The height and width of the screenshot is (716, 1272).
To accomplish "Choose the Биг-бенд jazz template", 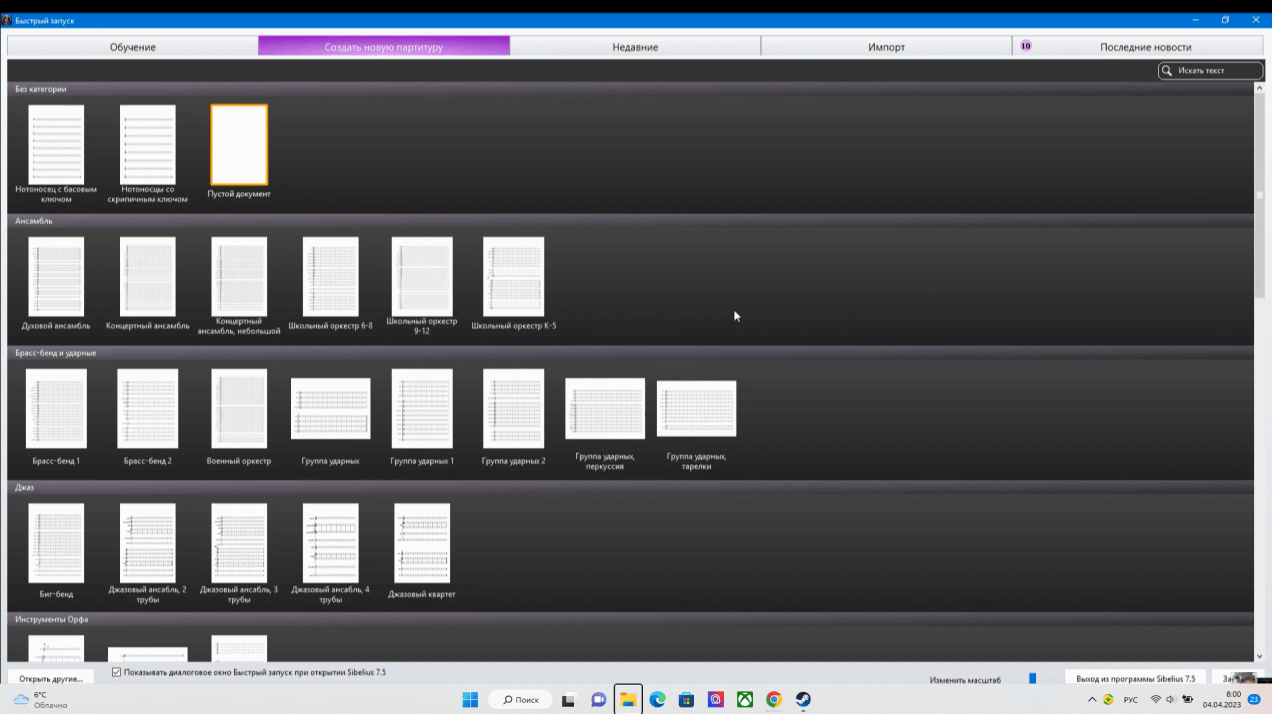I will (x=56, y=543).
